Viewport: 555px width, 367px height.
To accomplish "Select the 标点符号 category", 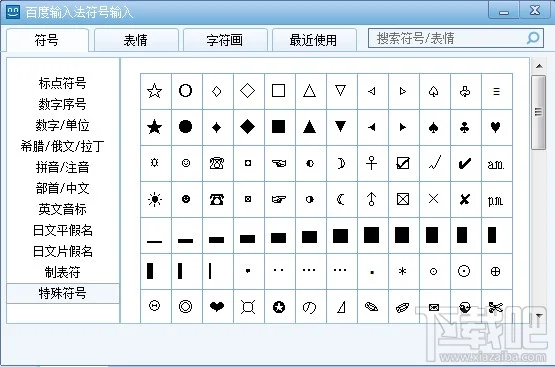I will pyautogui.click(x=63, y=84).
